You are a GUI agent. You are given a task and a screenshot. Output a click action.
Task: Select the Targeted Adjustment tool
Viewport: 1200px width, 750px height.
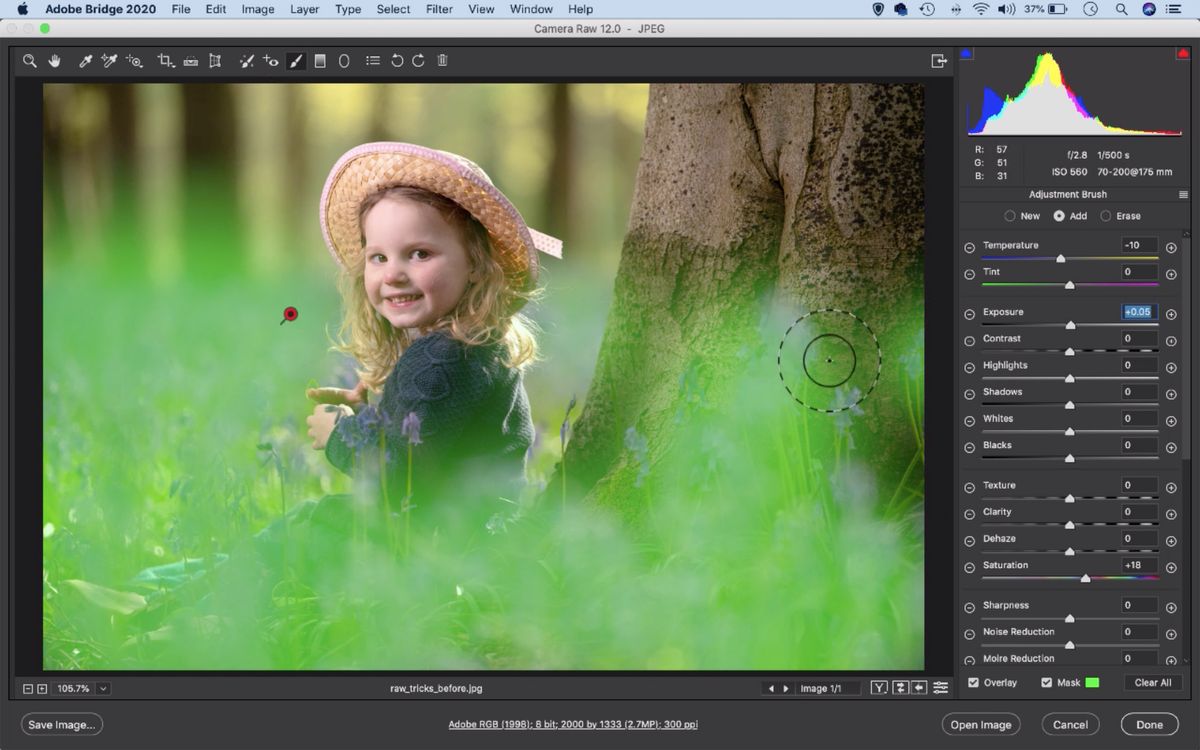(134, 61)
